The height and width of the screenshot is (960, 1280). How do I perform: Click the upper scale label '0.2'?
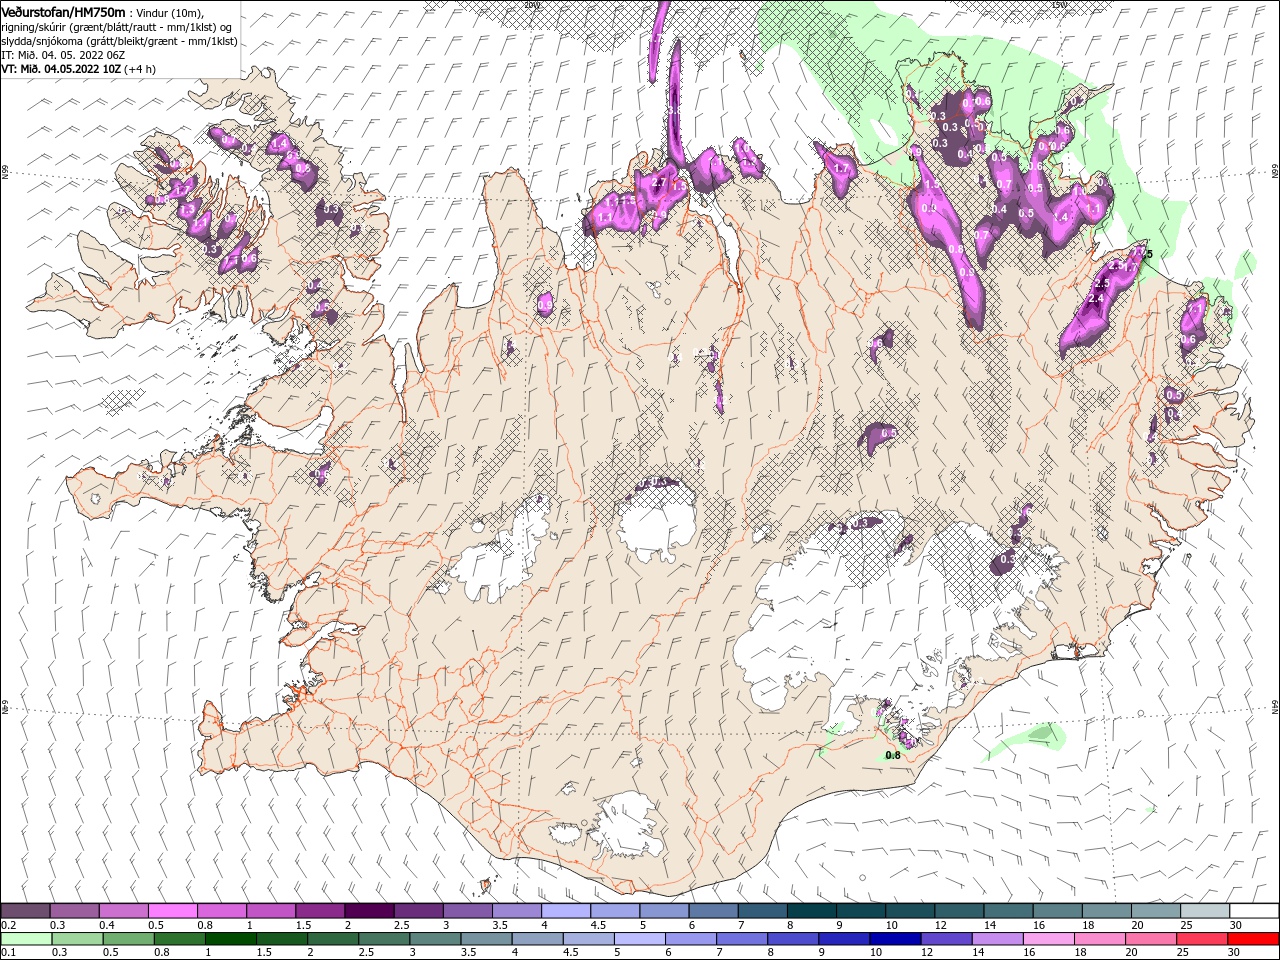[x=8, y=925]
